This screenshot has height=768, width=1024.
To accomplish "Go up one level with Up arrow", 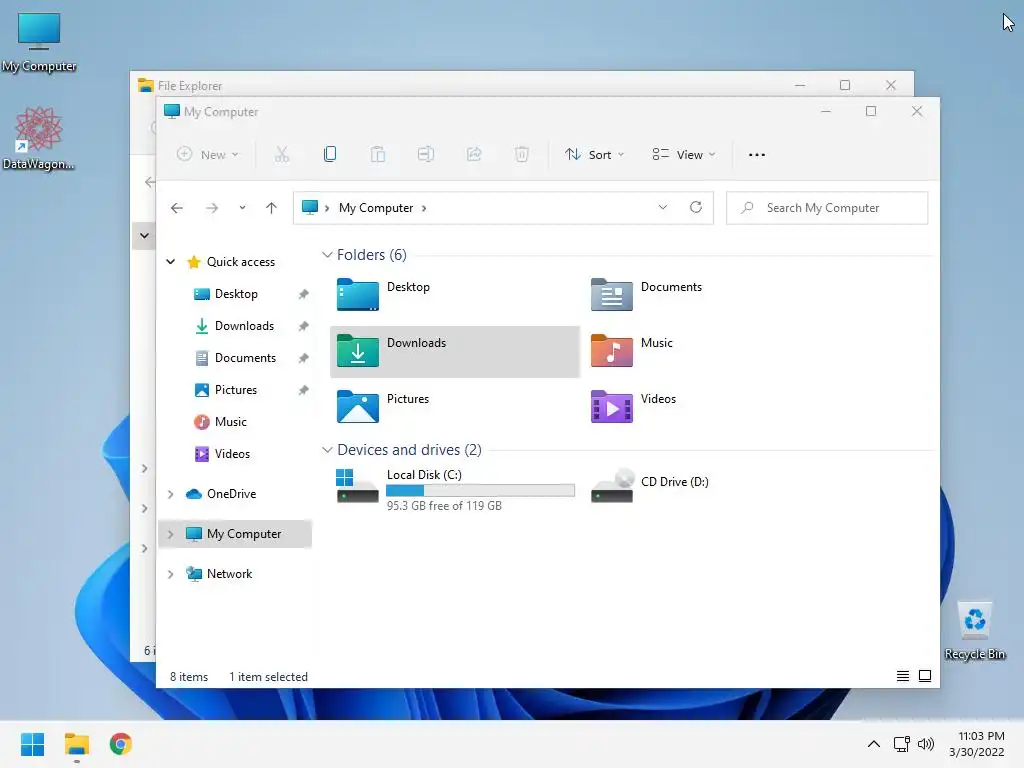I will [272, 208].
